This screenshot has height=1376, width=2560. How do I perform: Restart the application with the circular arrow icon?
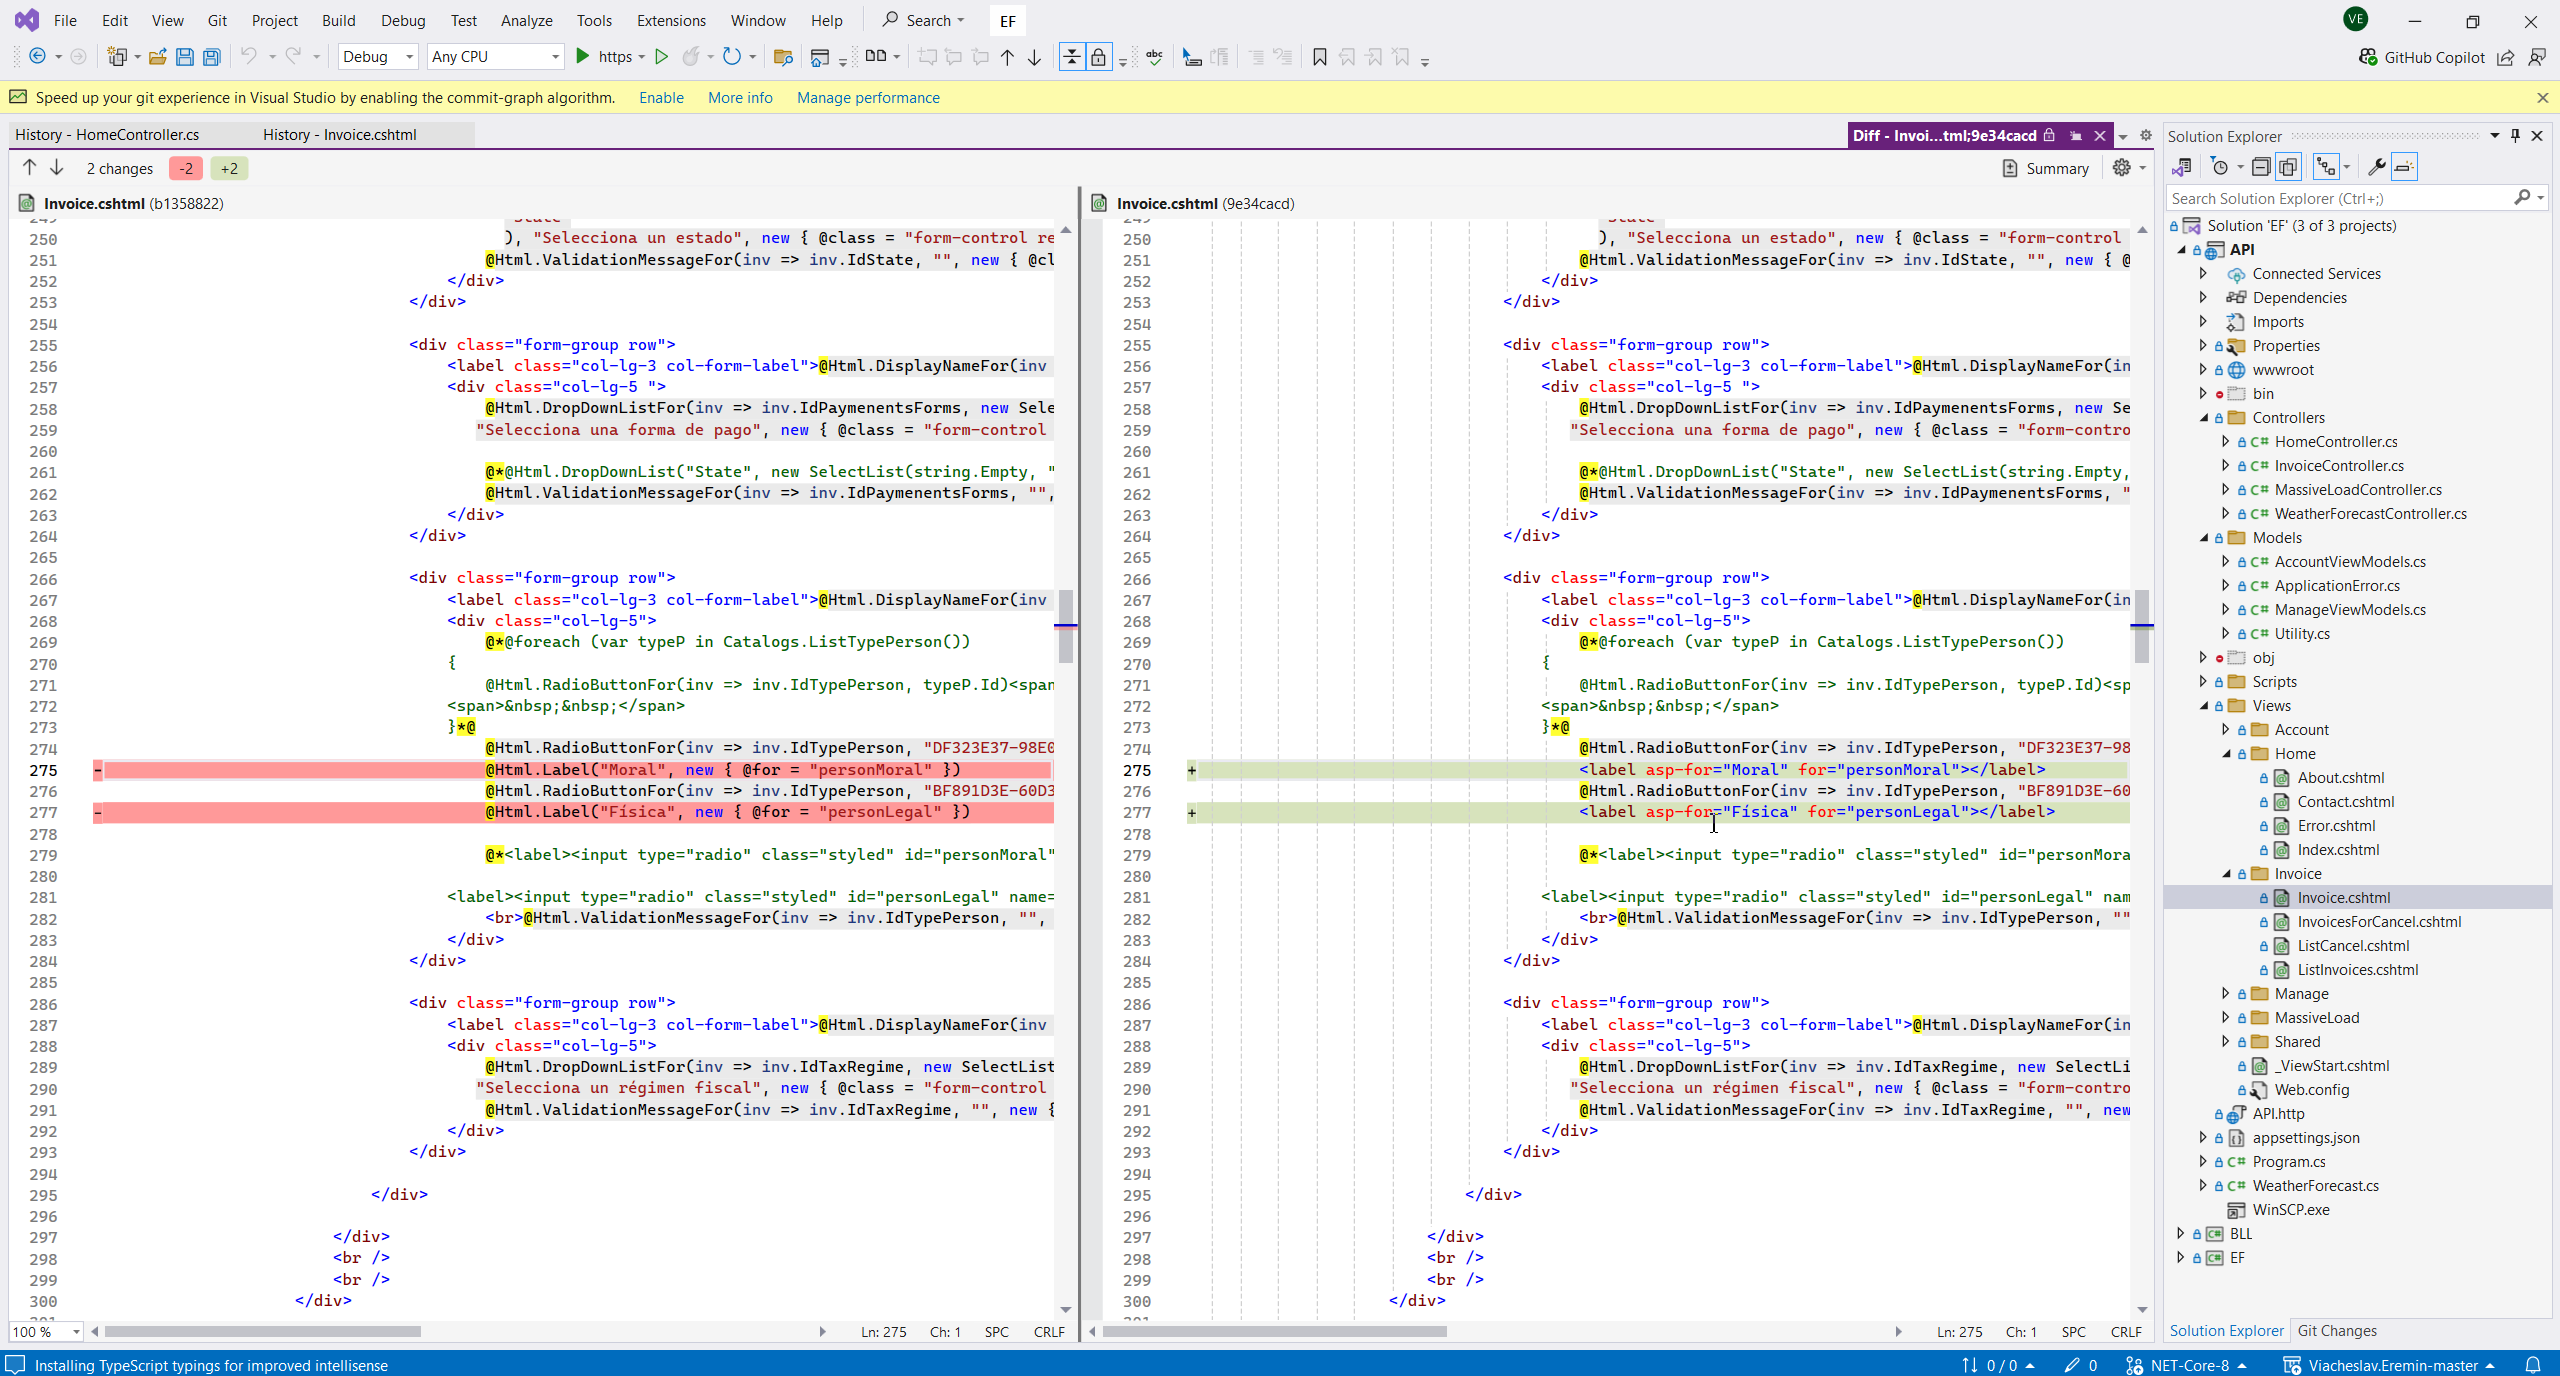coord(731,57)
